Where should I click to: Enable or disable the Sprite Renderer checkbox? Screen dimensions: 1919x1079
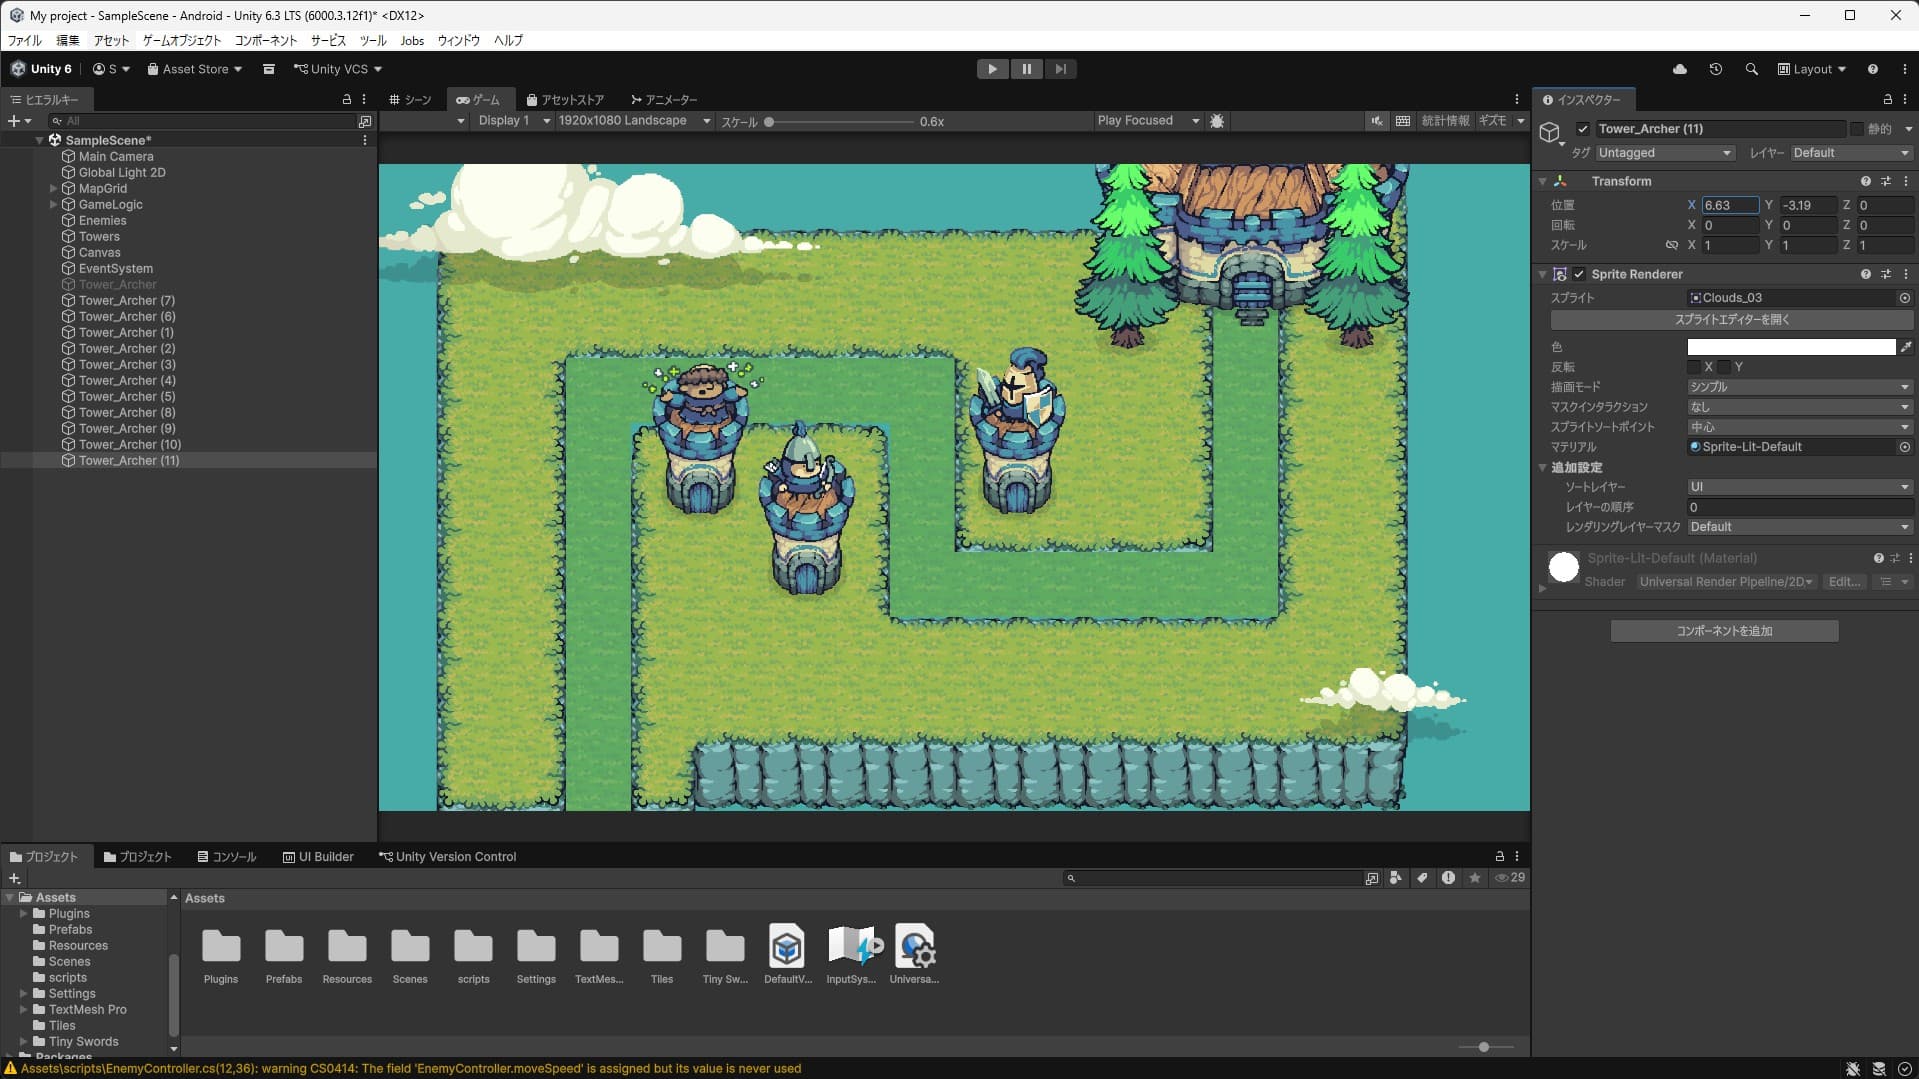pyautogui.click(x=1579, y=274)
